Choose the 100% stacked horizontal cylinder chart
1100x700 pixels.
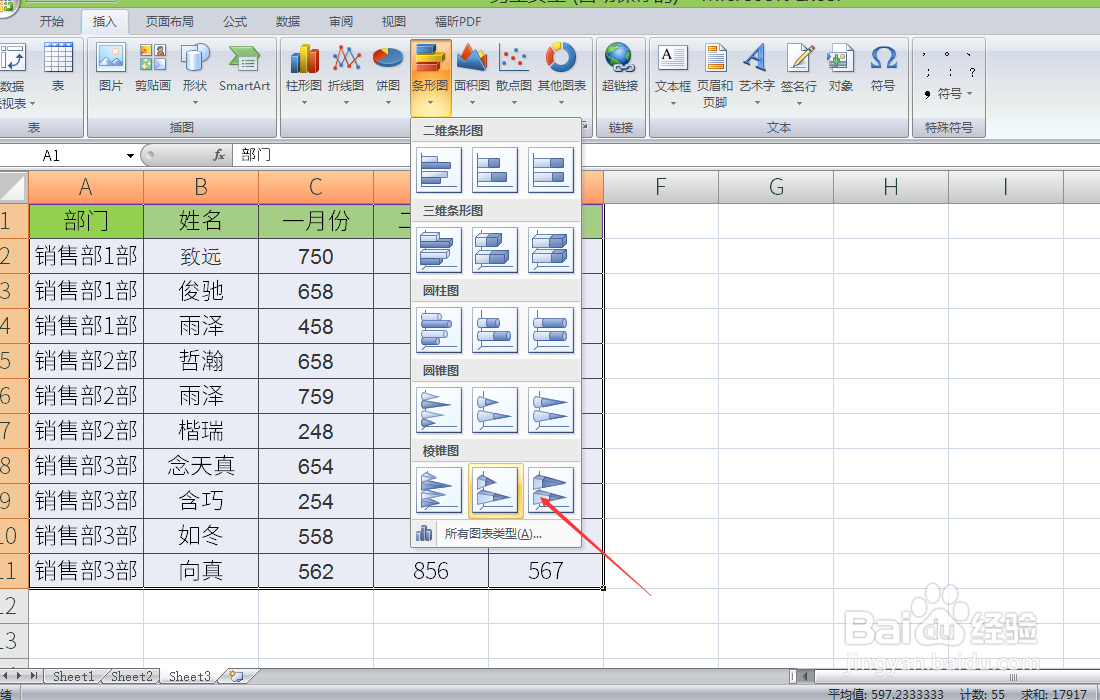point(551,330)
